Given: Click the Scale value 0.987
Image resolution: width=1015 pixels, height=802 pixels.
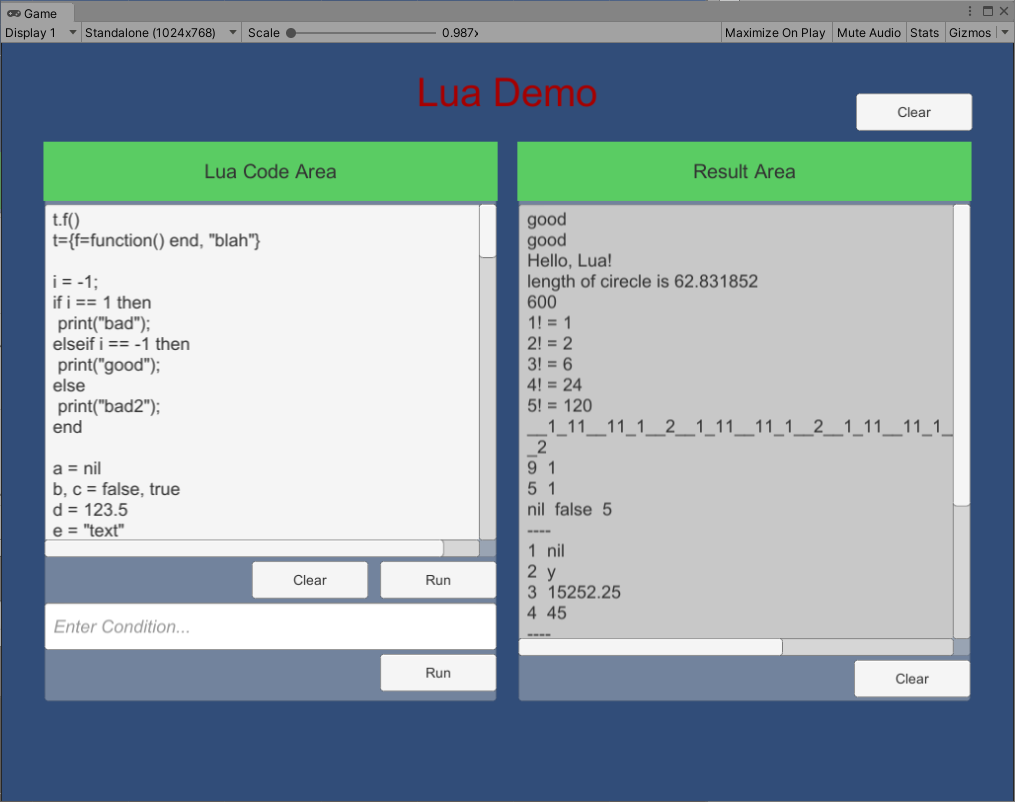Looking at the screenshot, I should pos(460,32).
